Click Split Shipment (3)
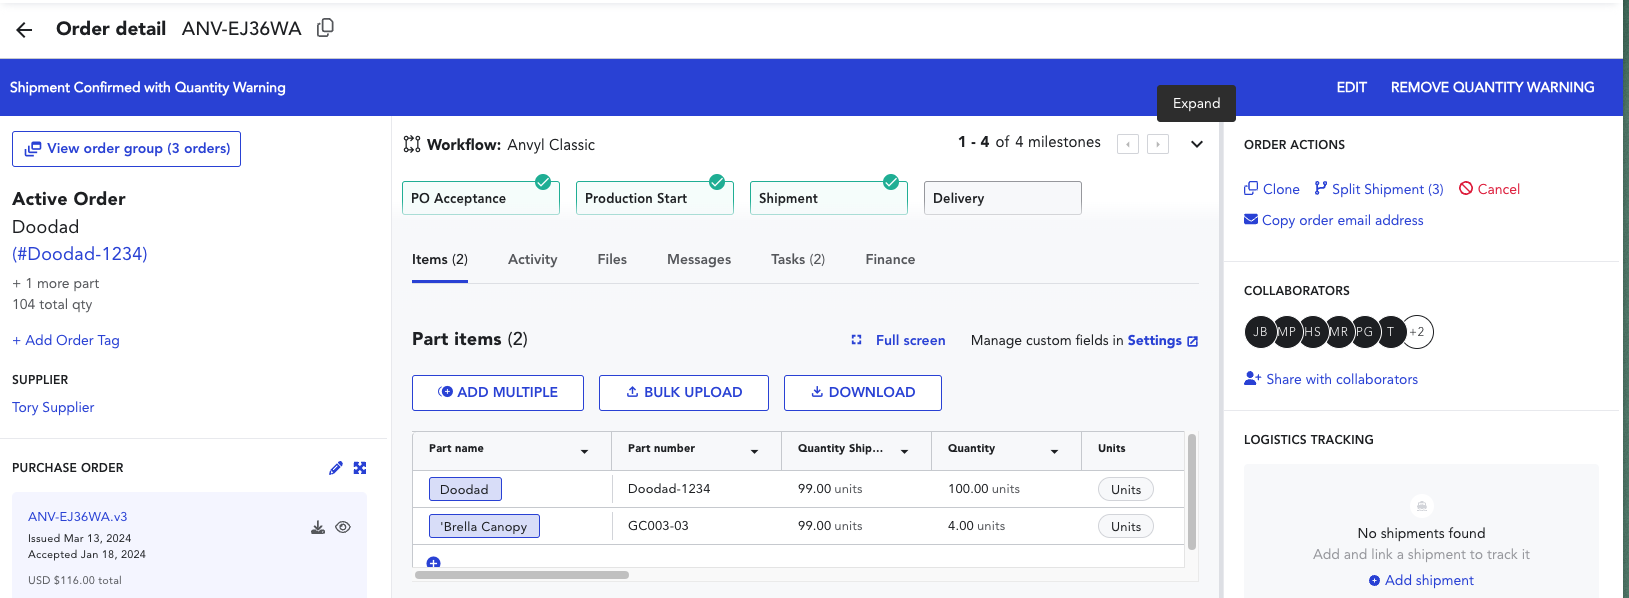The width and height of the screenshot is (1629, 598). pyautogui.click(x=1379, y=189)
